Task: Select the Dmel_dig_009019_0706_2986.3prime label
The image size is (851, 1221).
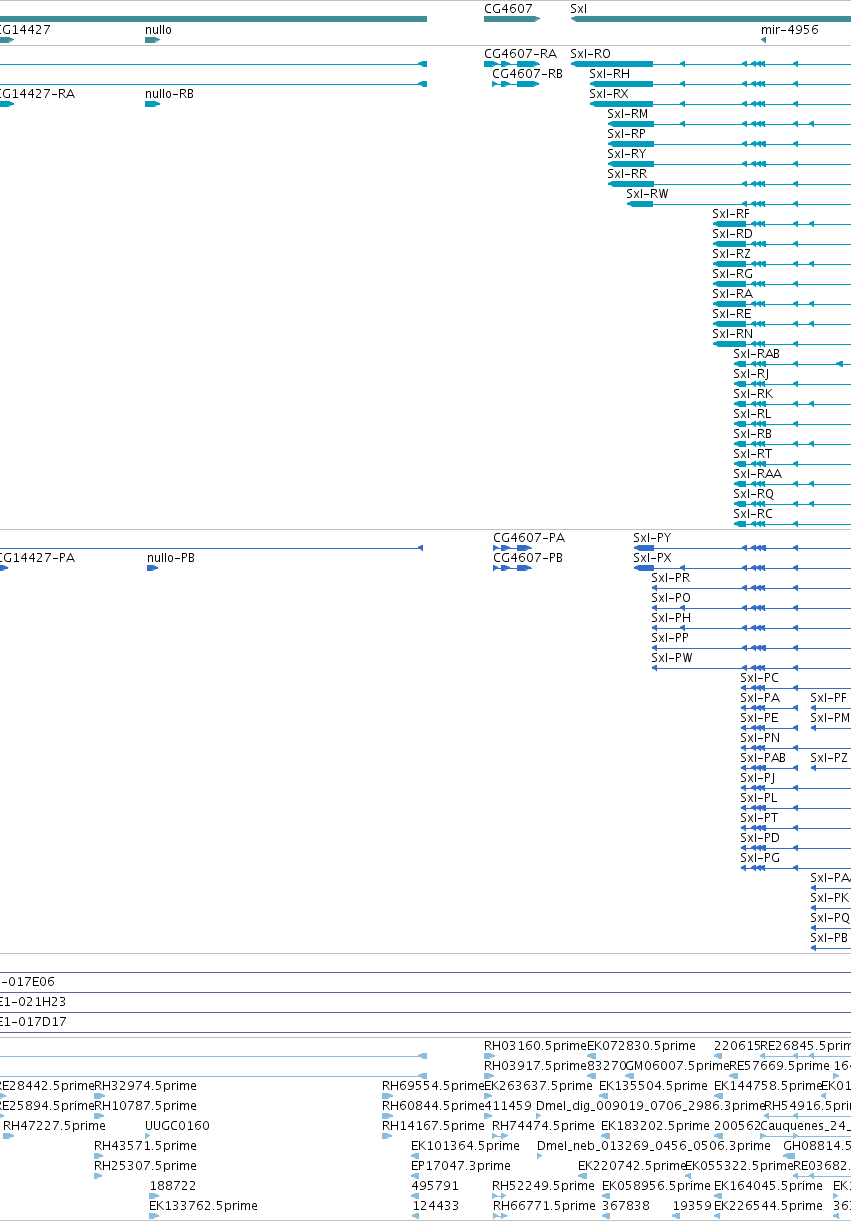Action: 650,1106
